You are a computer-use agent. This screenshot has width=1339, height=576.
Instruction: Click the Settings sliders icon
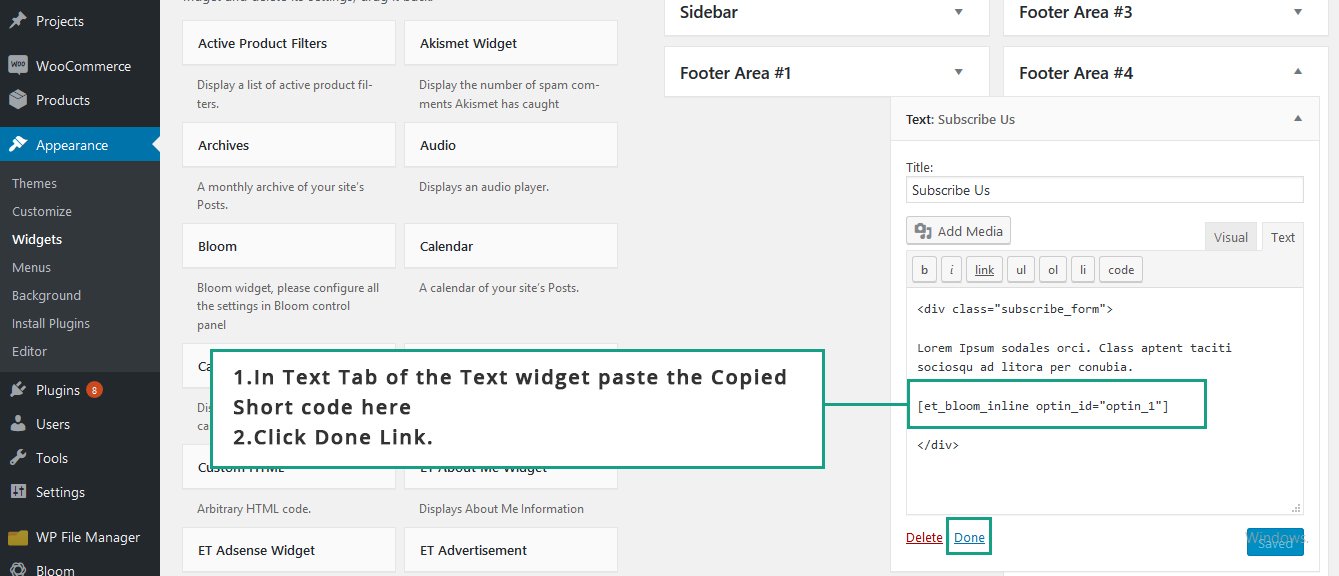(18, 492)
